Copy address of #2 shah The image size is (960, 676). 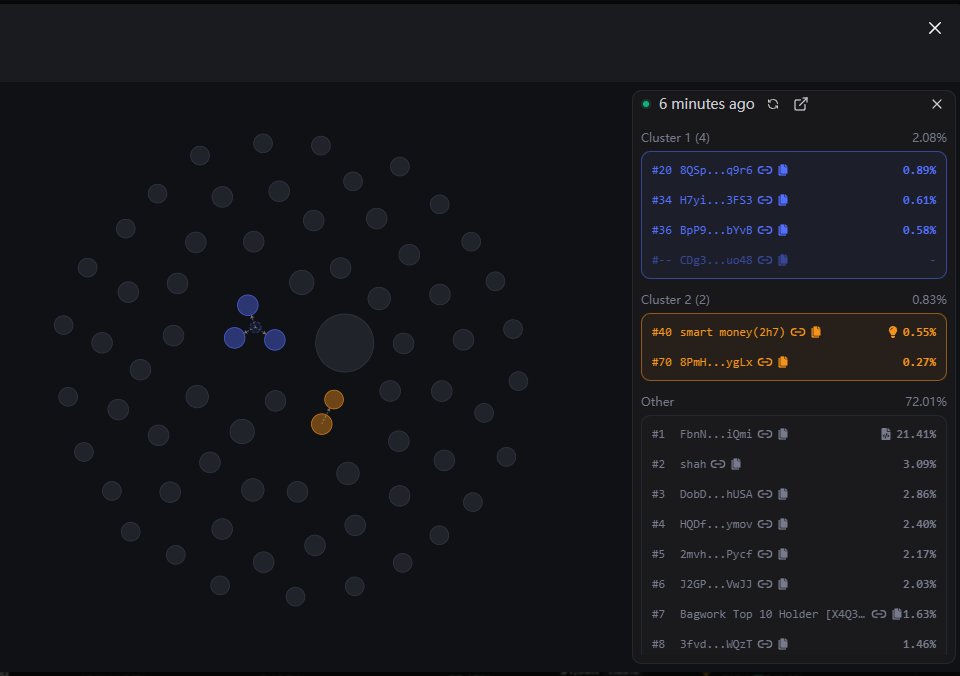point(737,464)
